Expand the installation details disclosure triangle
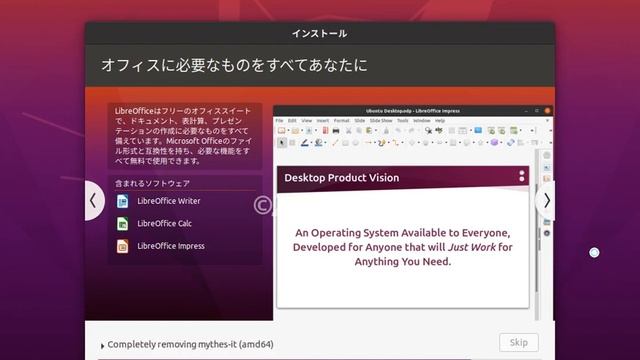 102,346
